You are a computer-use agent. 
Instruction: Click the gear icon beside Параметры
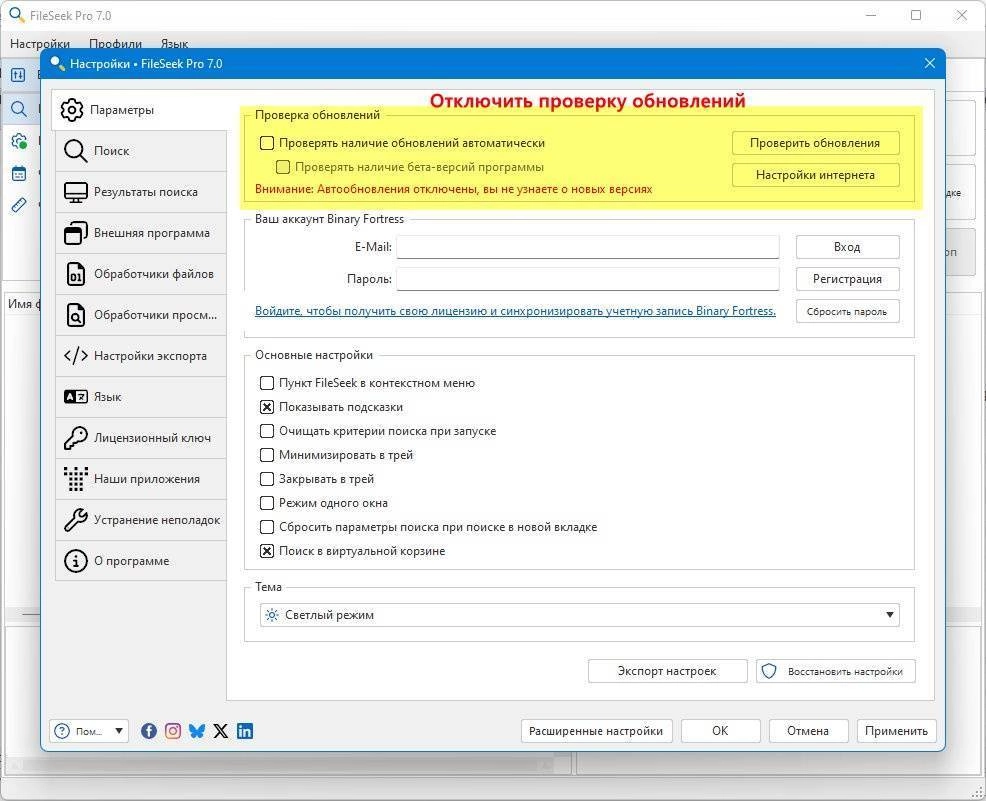pos(72,110)
